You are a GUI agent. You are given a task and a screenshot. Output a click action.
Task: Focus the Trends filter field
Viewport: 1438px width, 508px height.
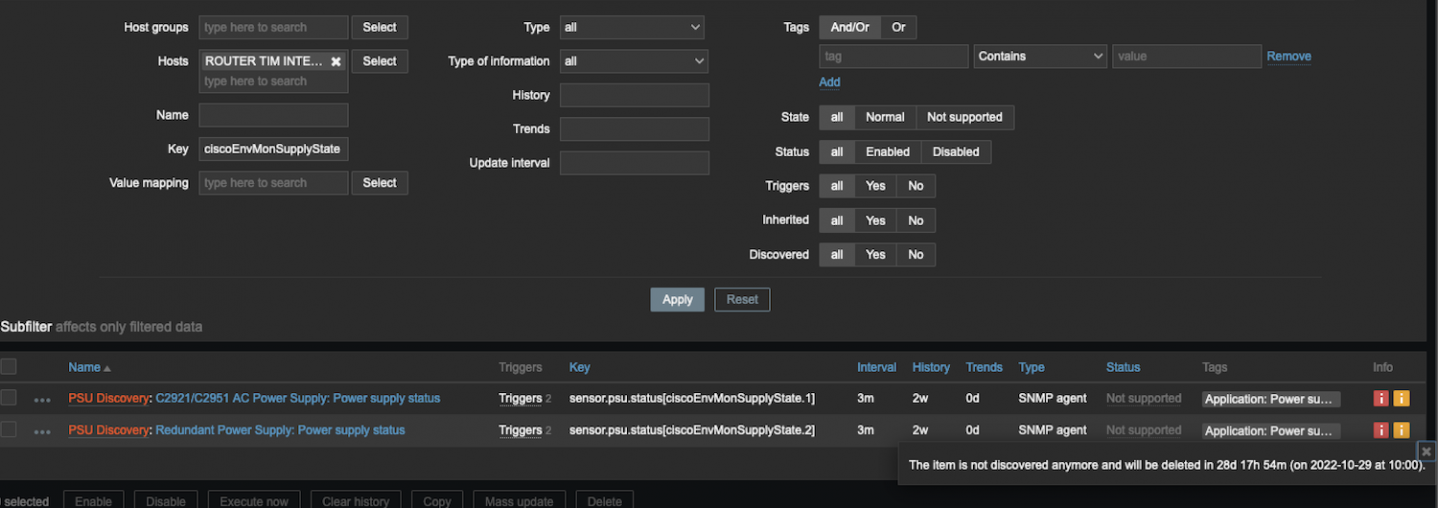(634, 129)
